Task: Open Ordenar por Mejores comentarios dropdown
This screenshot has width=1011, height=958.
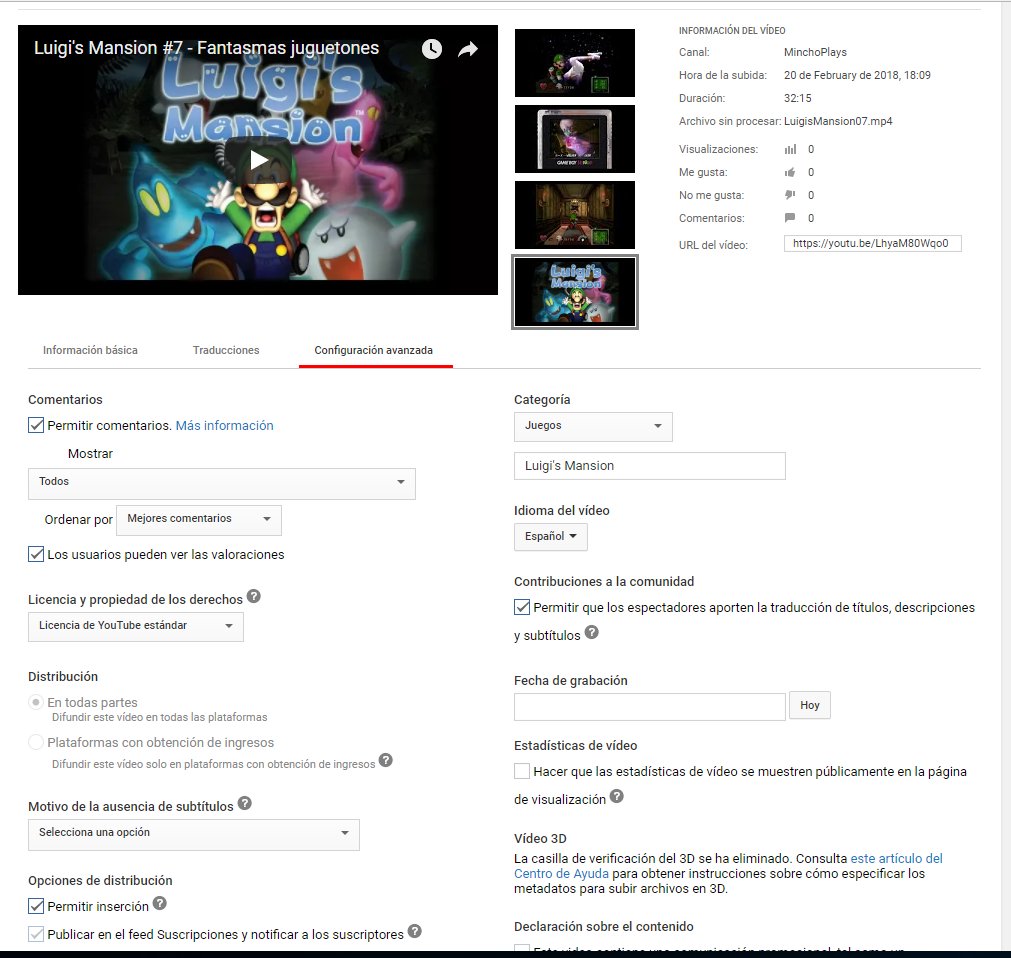Action: click(199, 520)
